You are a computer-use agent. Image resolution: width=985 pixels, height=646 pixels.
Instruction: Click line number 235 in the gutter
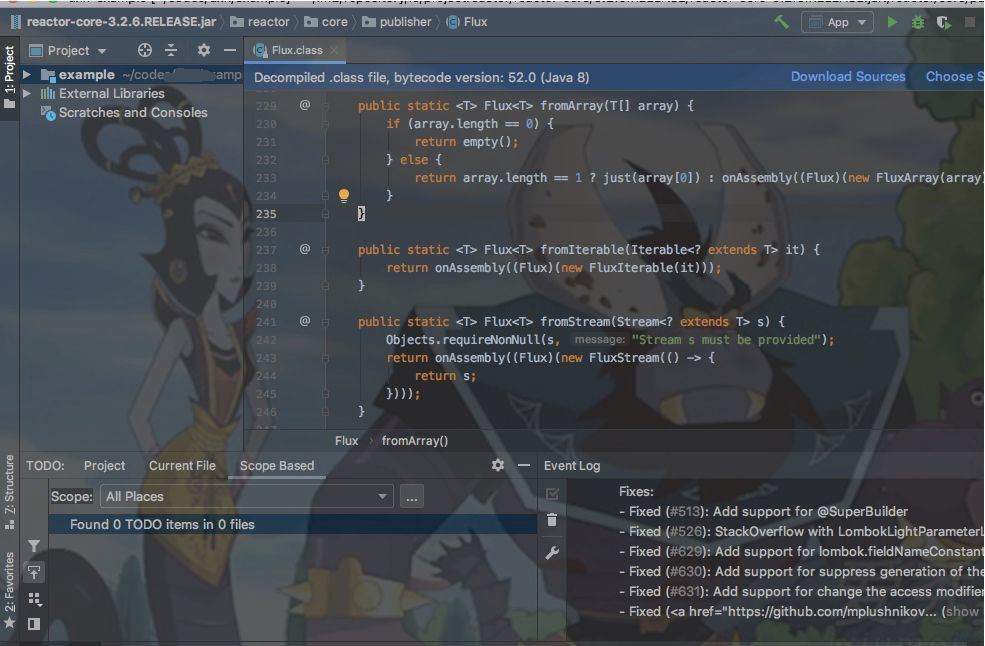[x=266, y=214]
